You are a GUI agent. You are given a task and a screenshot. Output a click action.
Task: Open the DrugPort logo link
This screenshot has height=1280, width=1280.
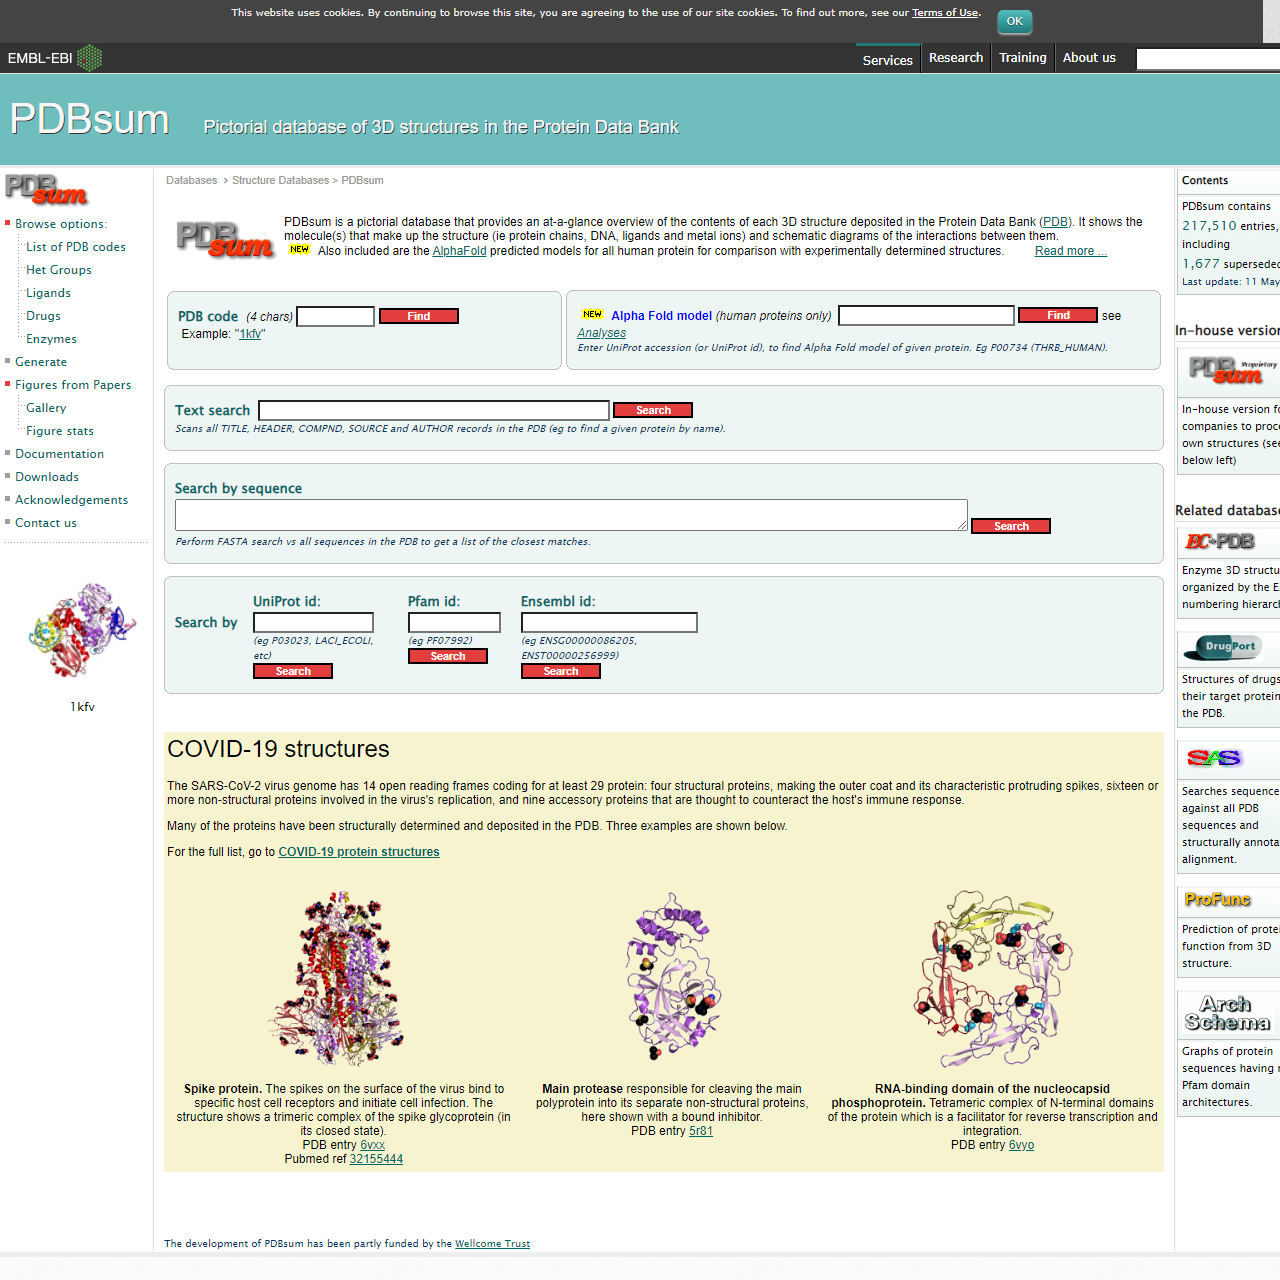coord(1228,647)
